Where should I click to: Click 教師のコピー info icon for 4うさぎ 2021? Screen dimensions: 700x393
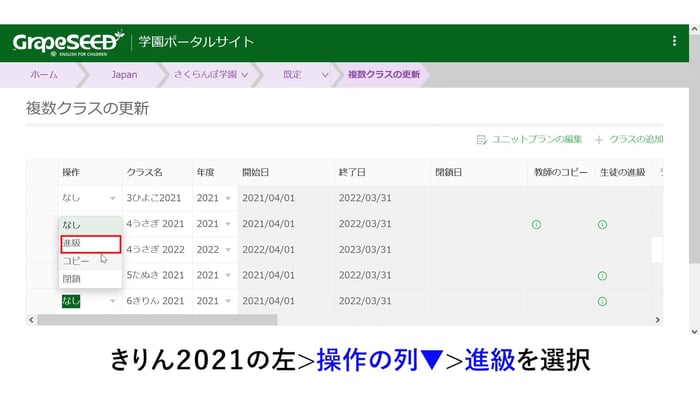[536, 225]
